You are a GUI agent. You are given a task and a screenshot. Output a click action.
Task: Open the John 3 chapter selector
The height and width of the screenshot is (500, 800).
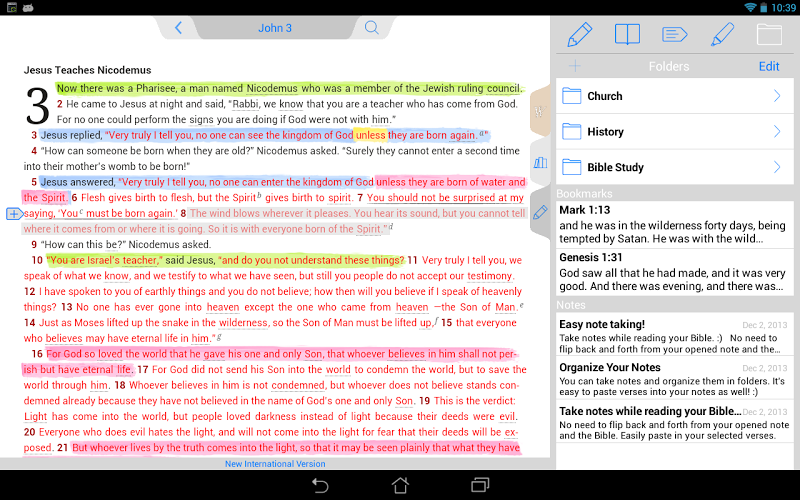click(274, 28)
